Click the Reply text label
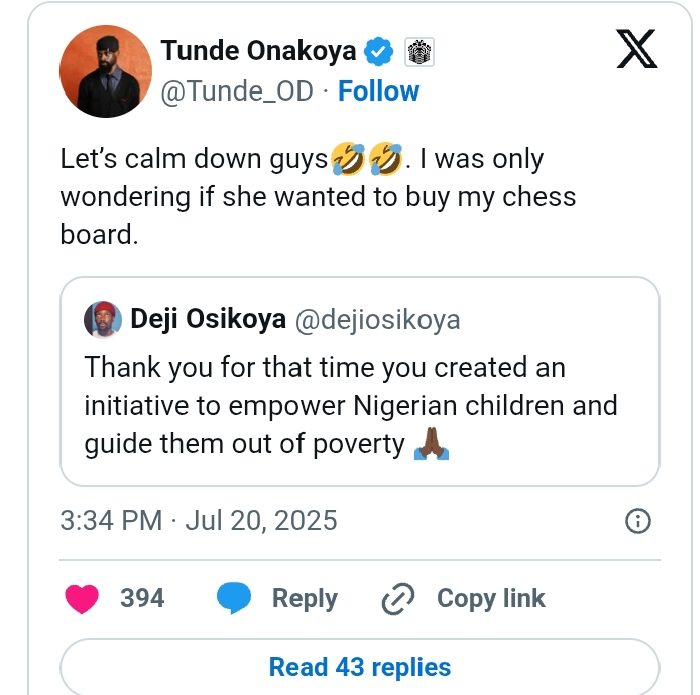This screenshot has width=700, height=695. click(304, 599)
